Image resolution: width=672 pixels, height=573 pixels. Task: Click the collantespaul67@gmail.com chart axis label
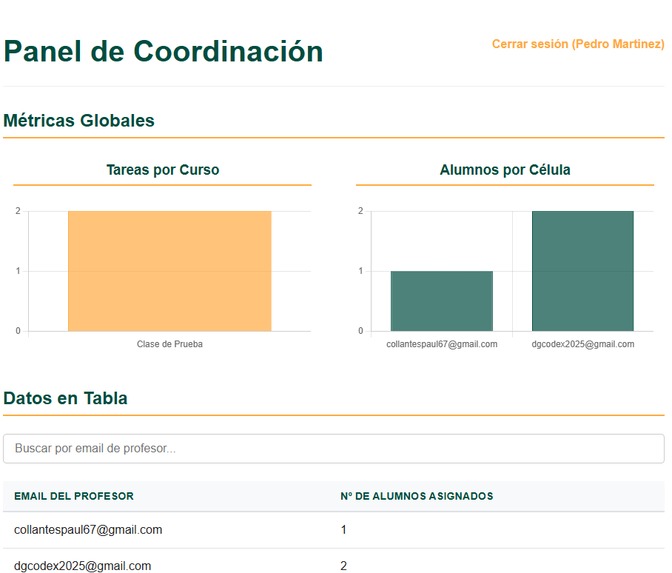pyautogui.click(x=442, y=344)
